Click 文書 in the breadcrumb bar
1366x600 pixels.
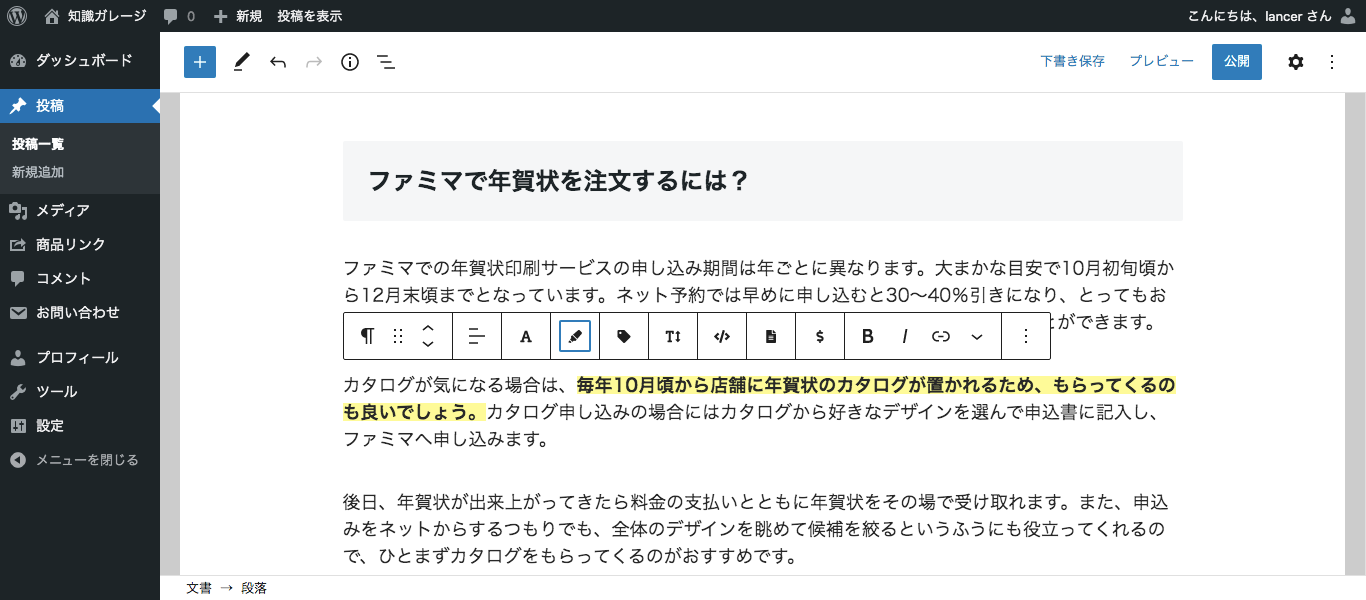pyautogui.click(x=199, y=588)
